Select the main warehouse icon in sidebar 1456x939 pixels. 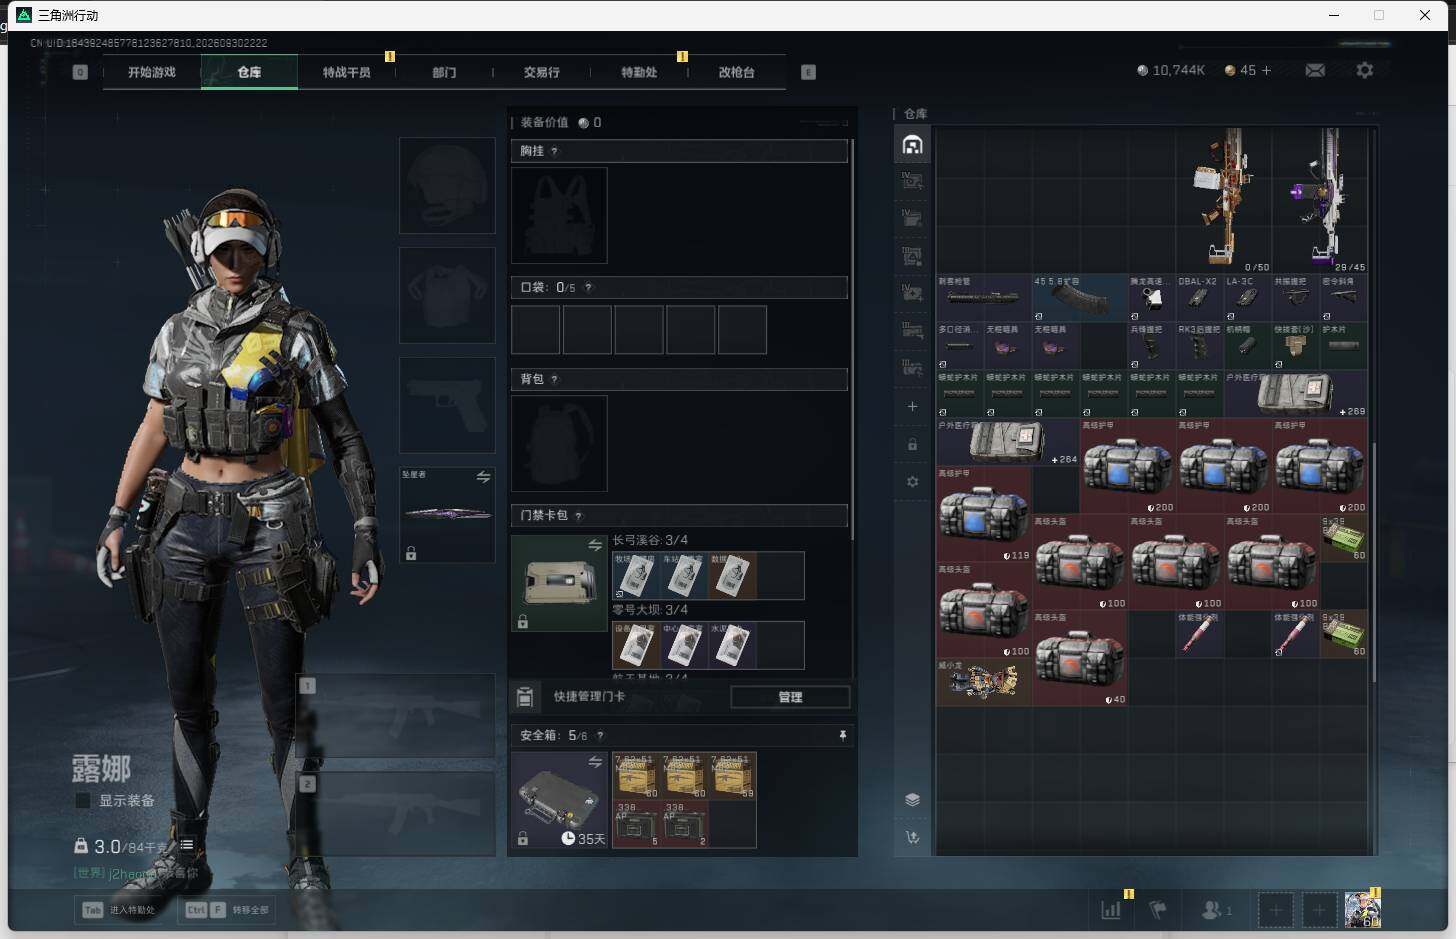pyautogui.click(x=912, y=145)
